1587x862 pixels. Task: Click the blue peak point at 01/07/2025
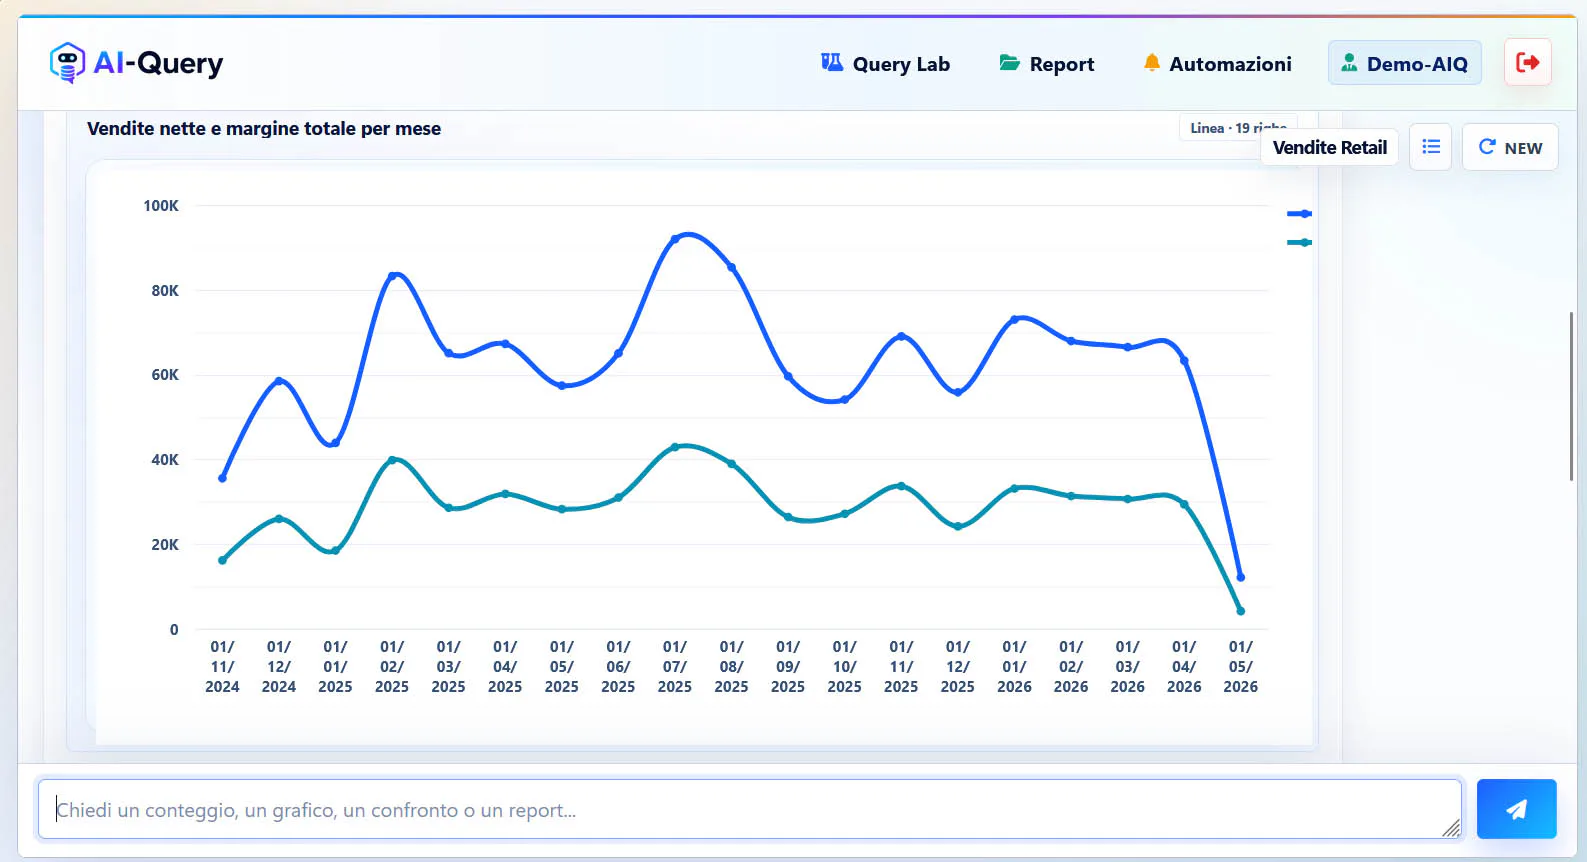675,239
